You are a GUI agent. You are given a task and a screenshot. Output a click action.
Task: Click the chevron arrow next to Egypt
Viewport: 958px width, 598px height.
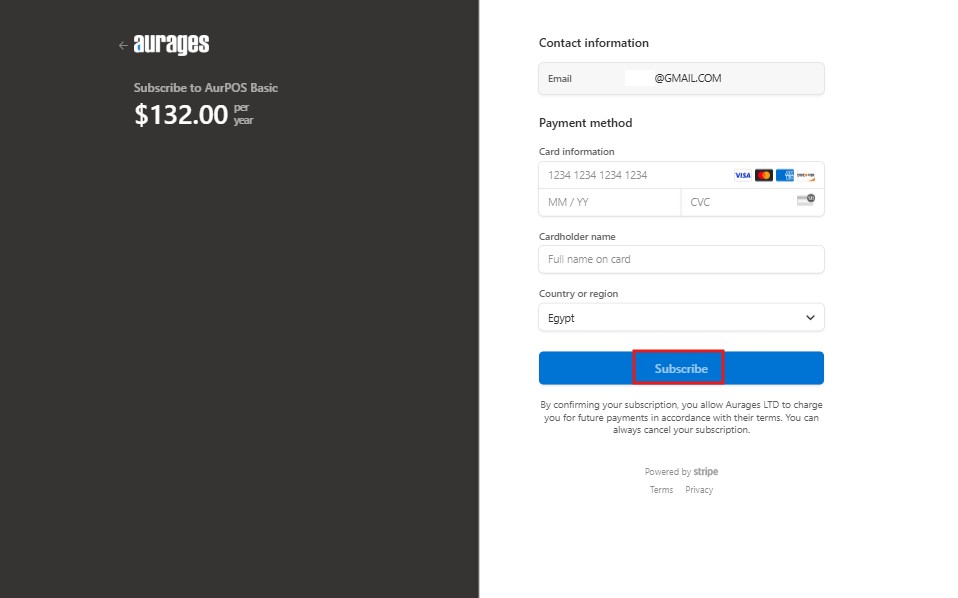click(810, 318)
